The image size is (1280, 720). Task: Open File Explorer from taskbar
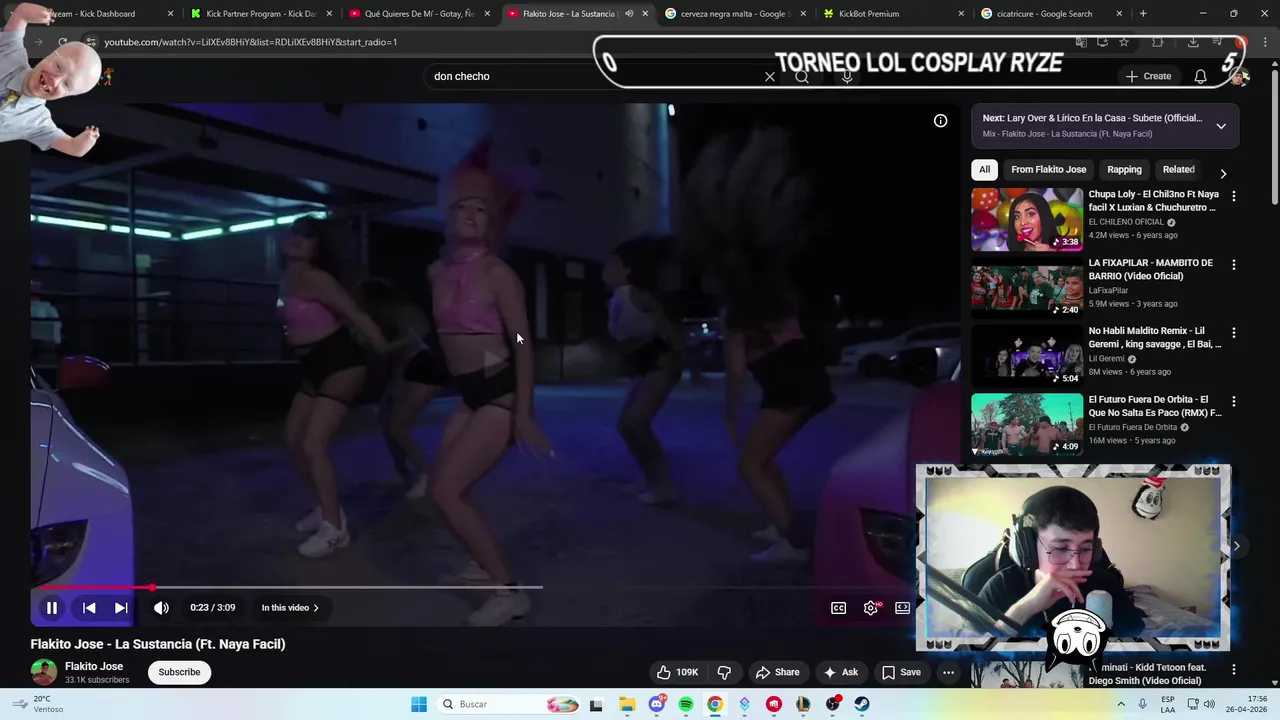[627, 704]
